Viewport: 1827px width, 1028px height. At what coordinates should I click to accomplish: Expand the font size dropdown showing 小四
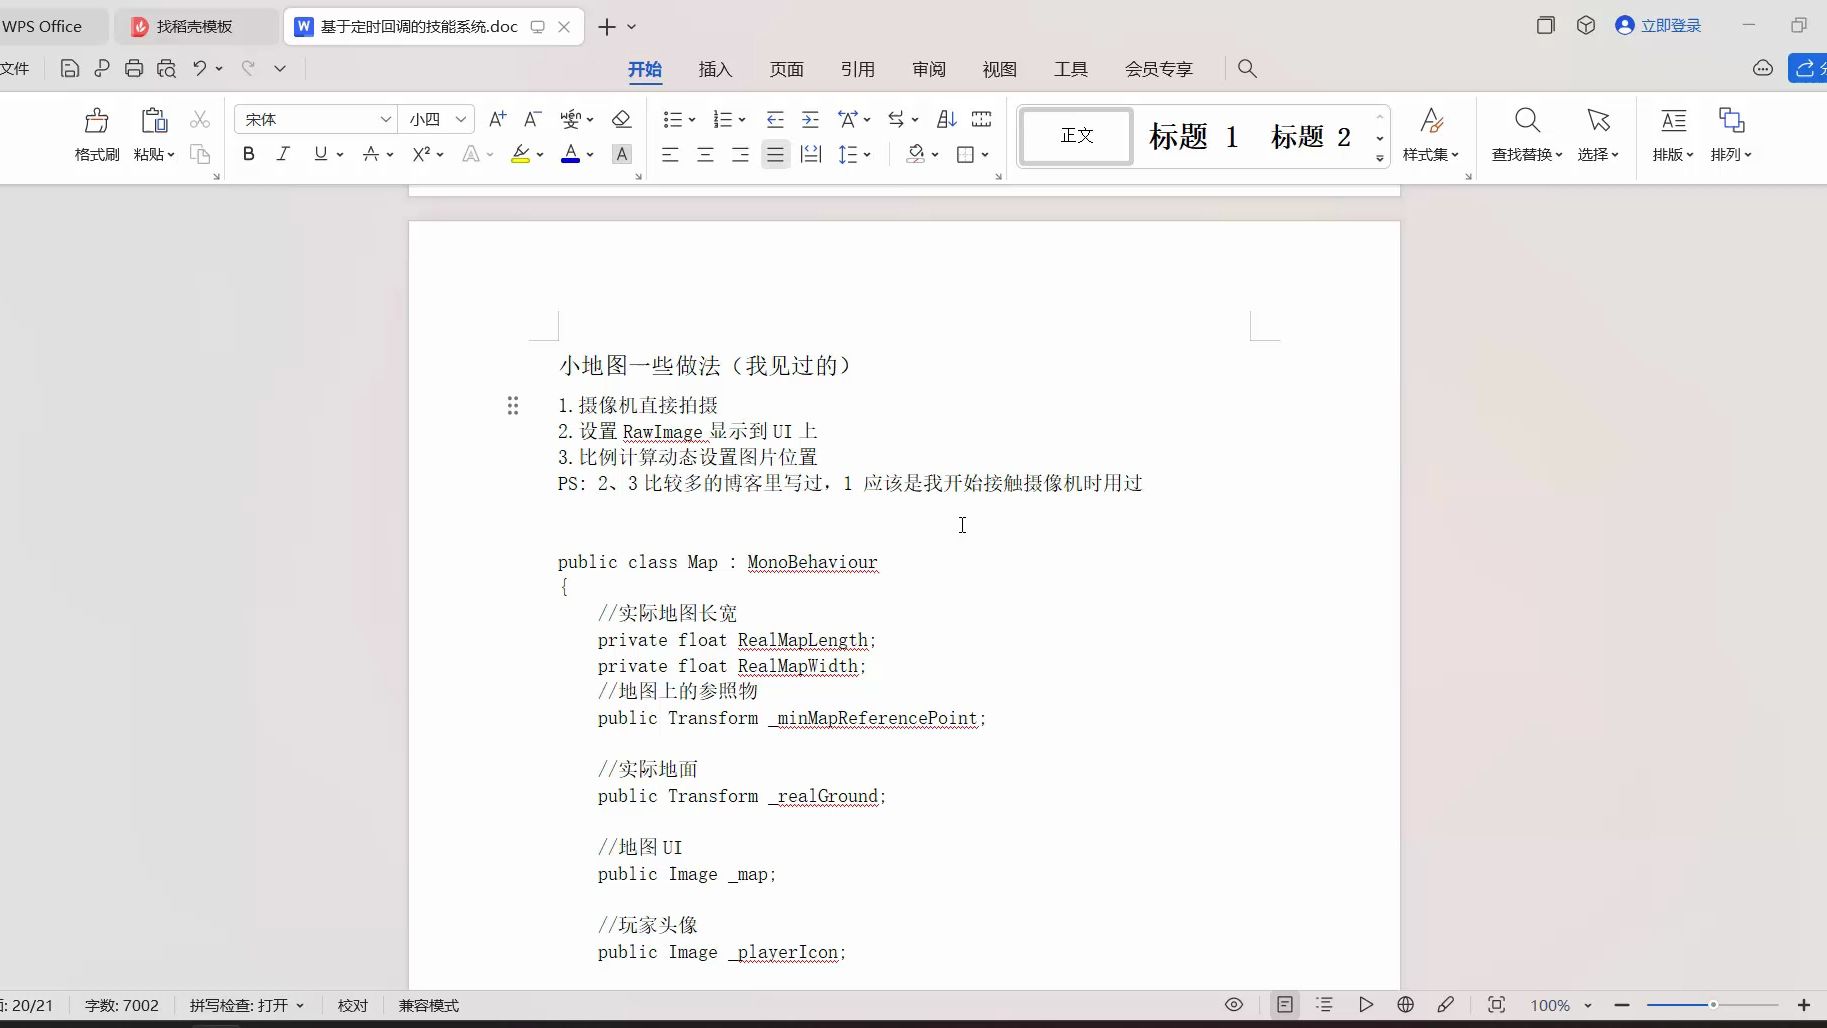(461, 119)
